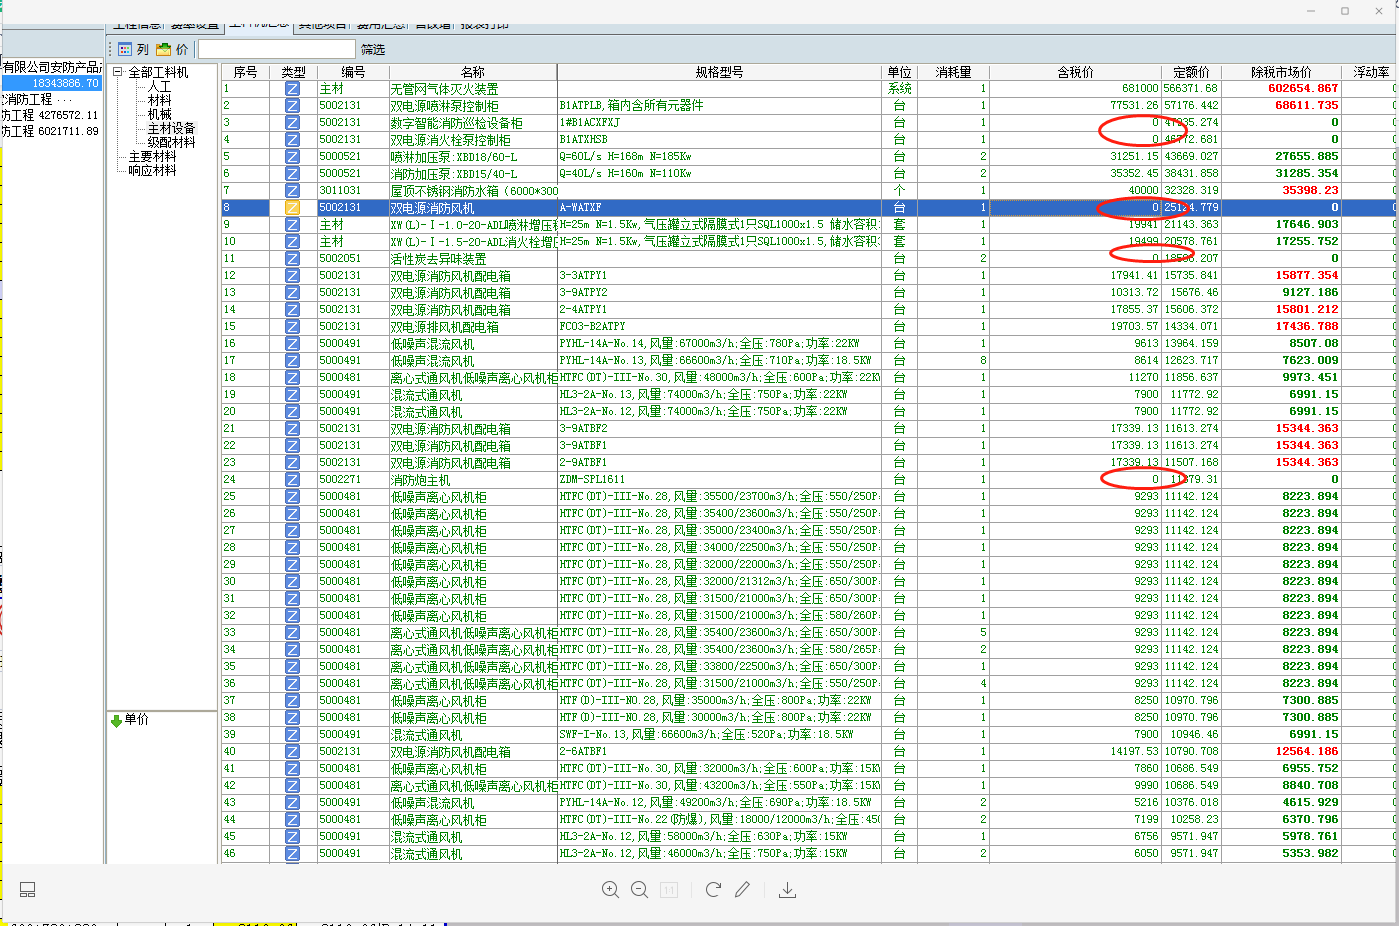Click the name cell 活性炭去异味装置
Screen dimensions: 1399x926
click(x=473, y=259)
